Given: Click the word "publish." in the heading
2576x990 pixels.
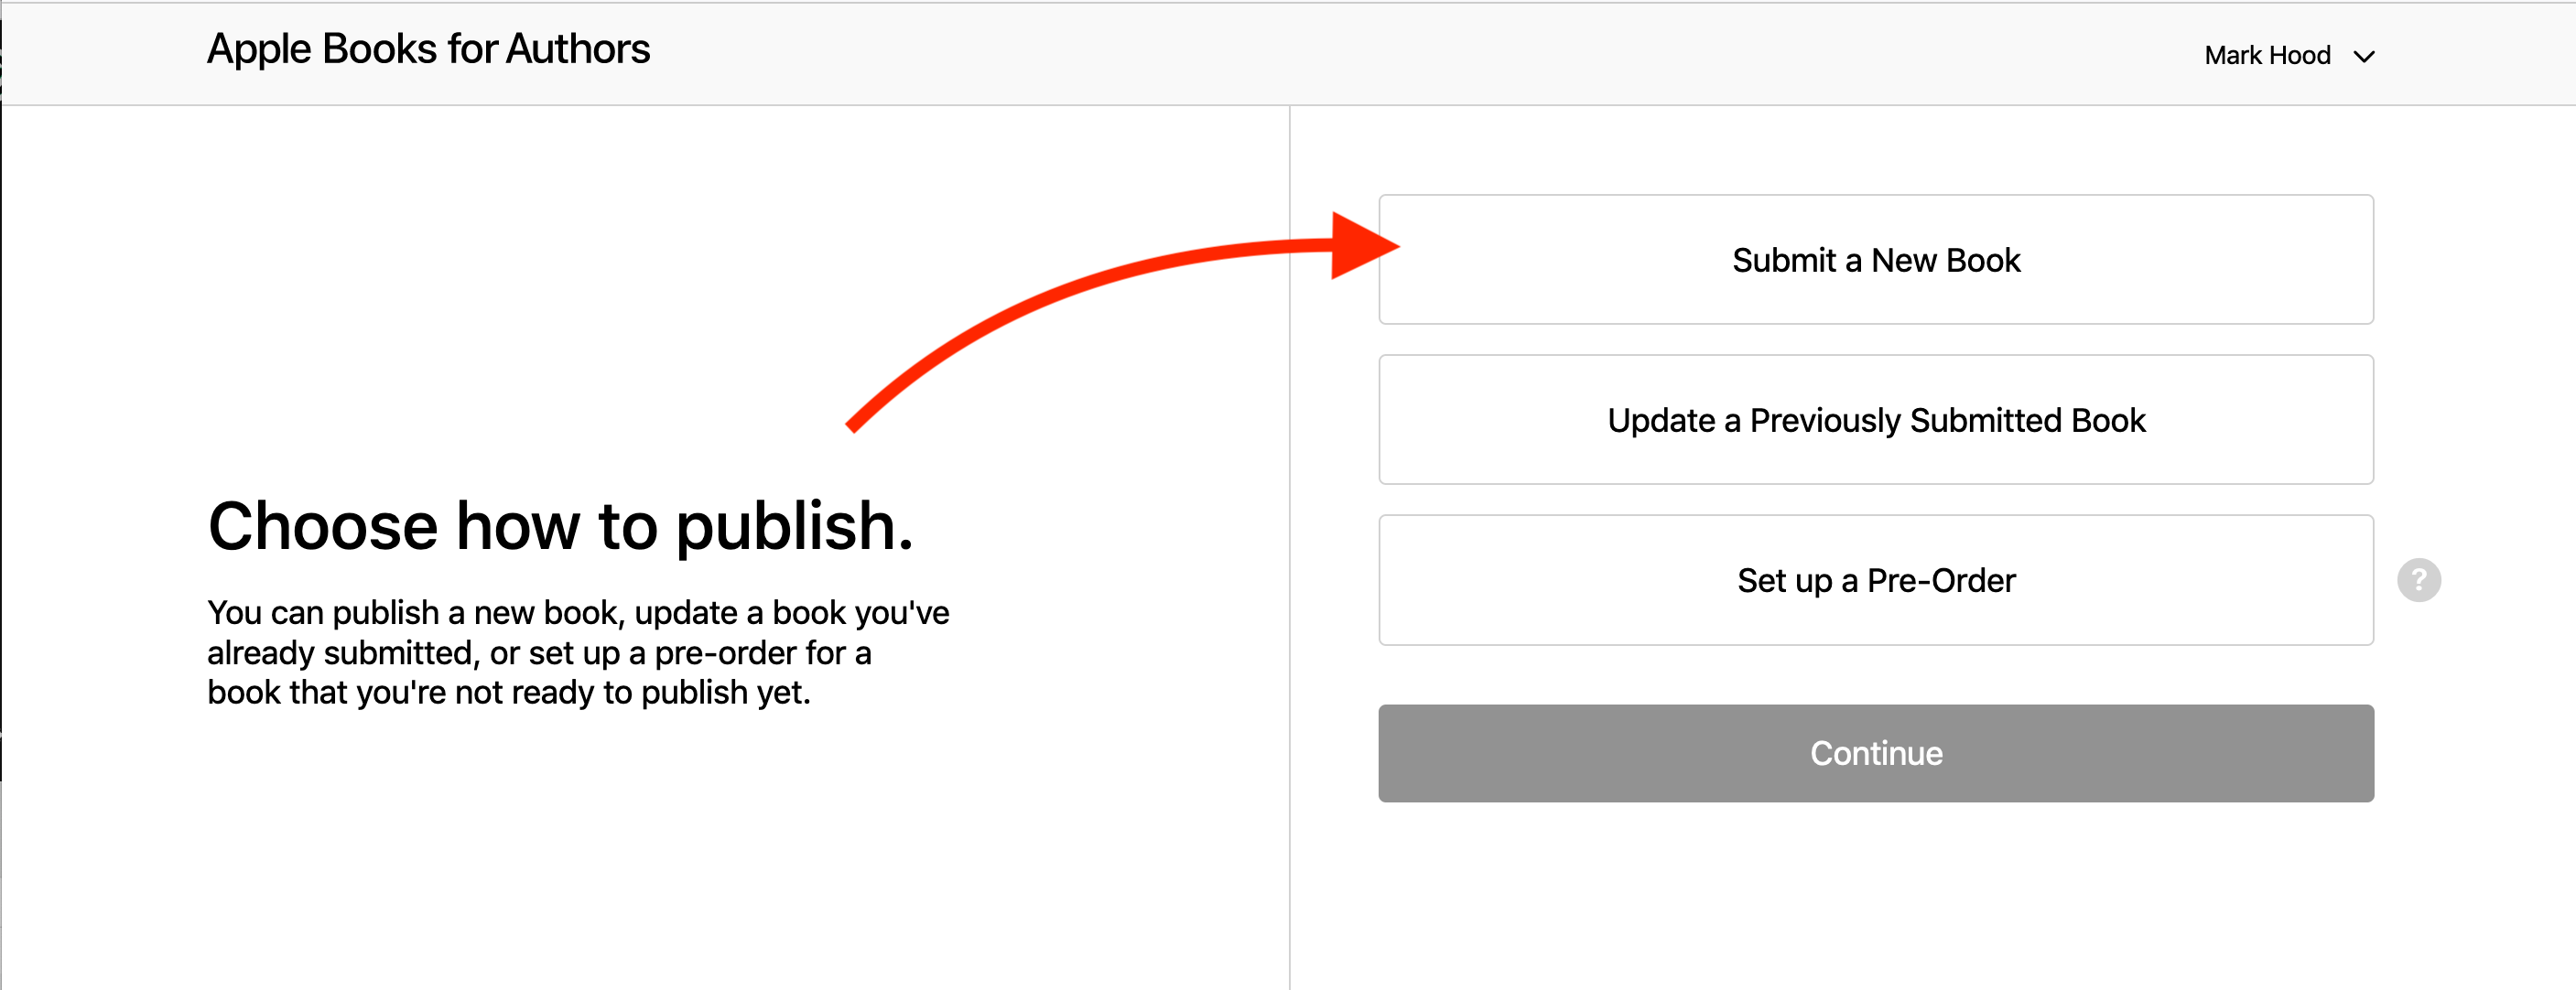Looking at the screenshot, I should [794, 526].
